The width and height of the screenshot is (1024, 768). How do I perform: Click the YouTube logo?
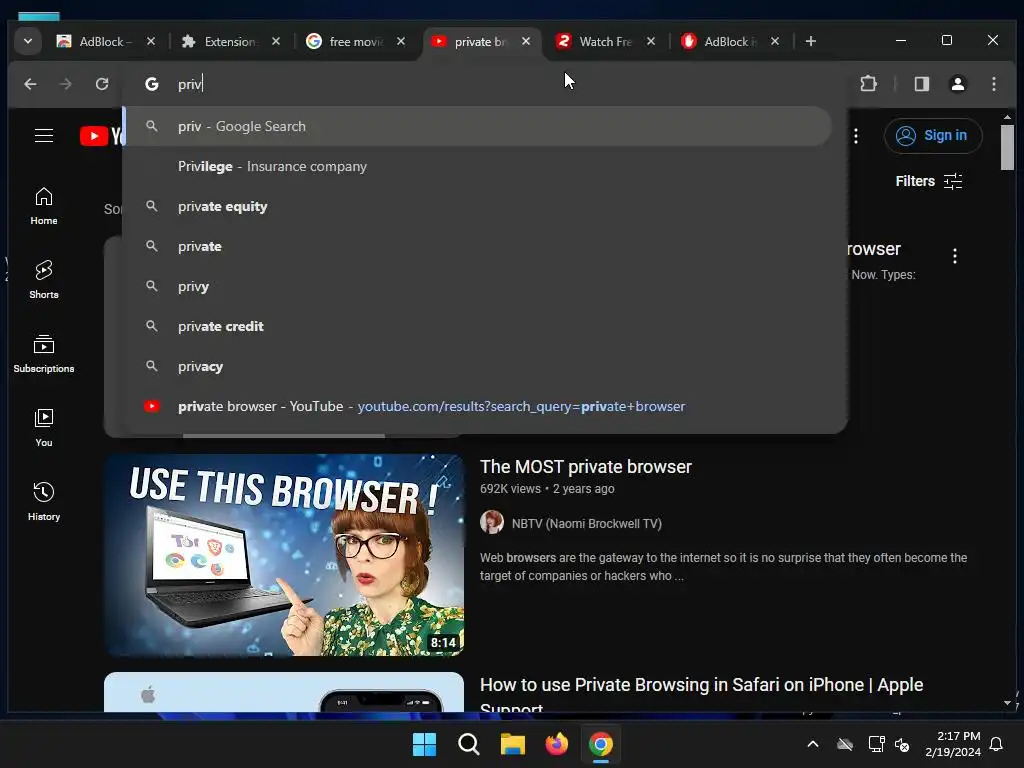coord(101,136)
